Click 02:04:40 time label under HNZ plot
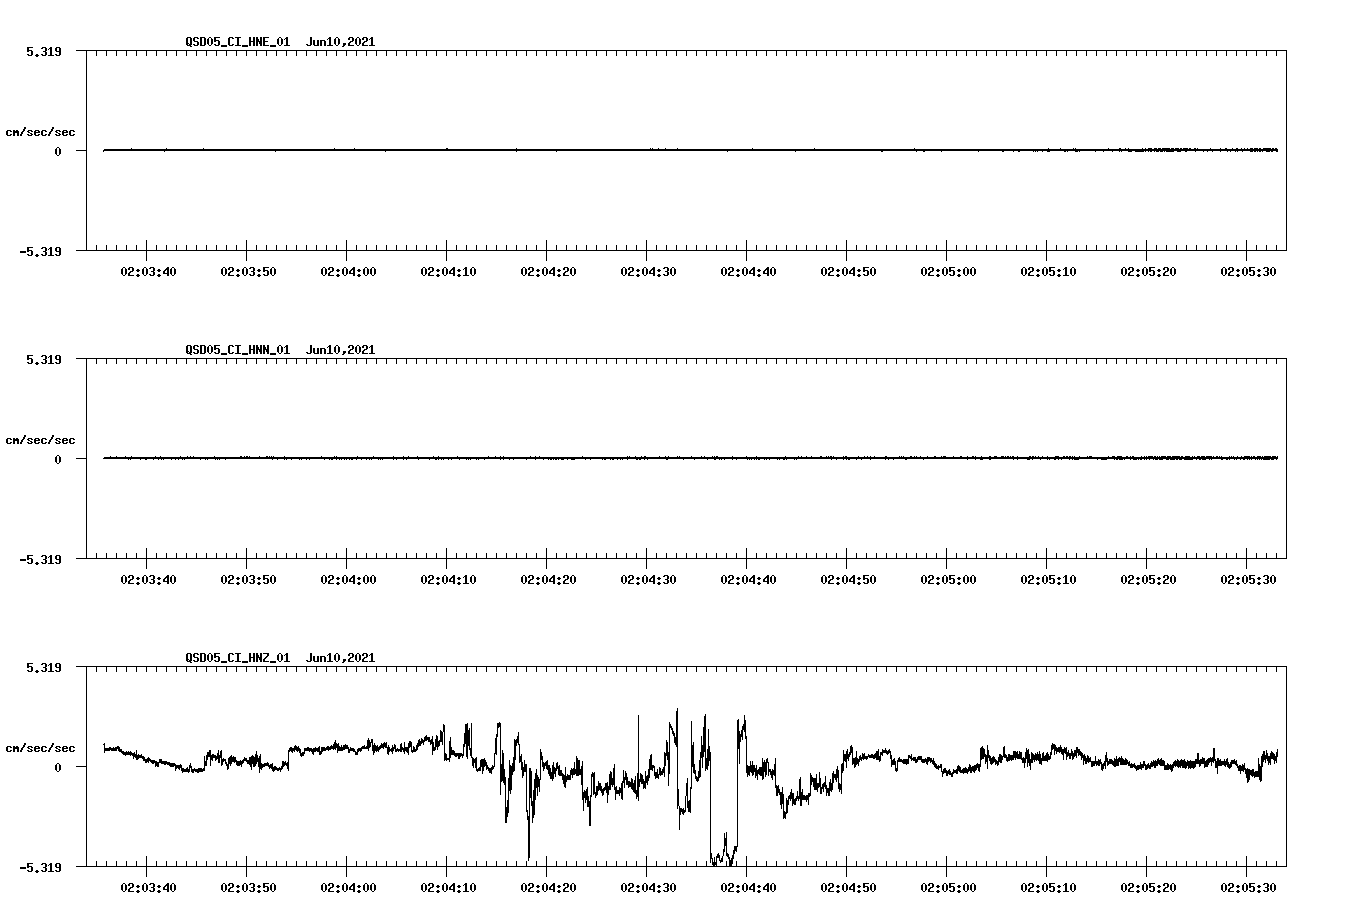Image resolution: width=1358 pixels, height=924 pixels. 748,888
